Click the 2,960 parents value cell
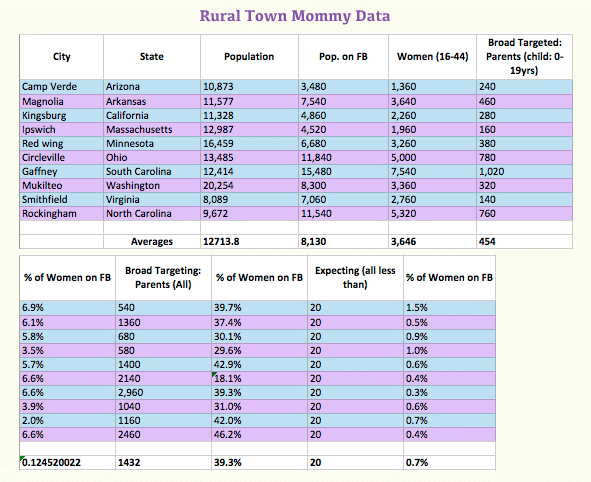The image size is (591, 482). pyautogui.click(x=163, y=392)
